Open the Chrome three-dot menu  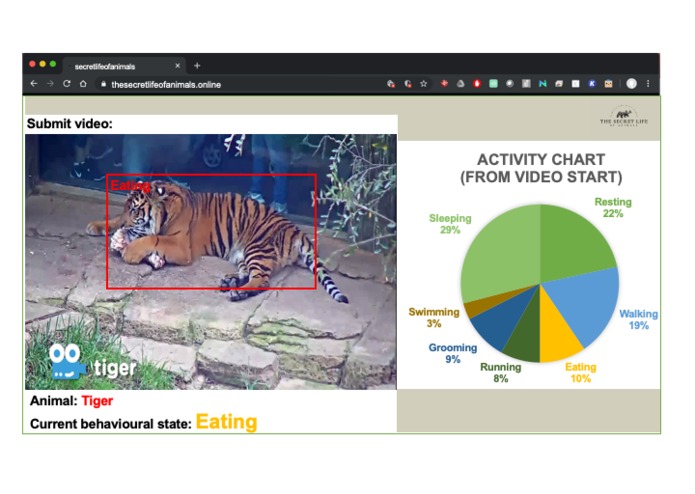tap(648, 83)
